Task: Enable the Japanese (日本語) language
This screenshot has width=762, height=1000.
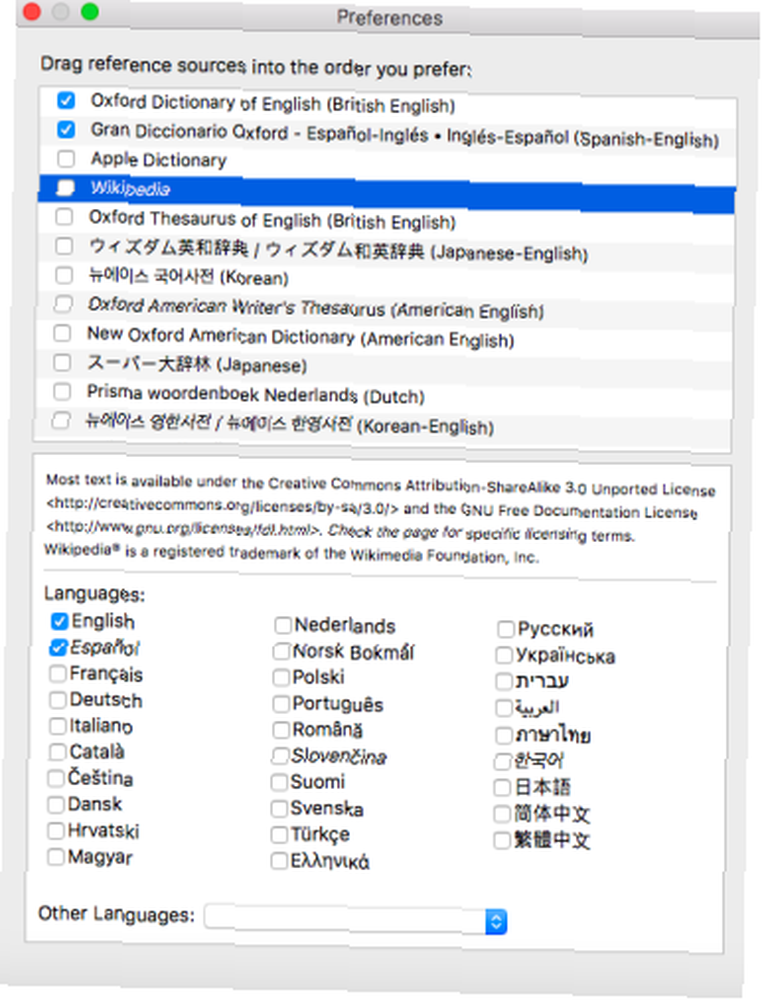Action: pyautogui.click(x=503, y=787)
